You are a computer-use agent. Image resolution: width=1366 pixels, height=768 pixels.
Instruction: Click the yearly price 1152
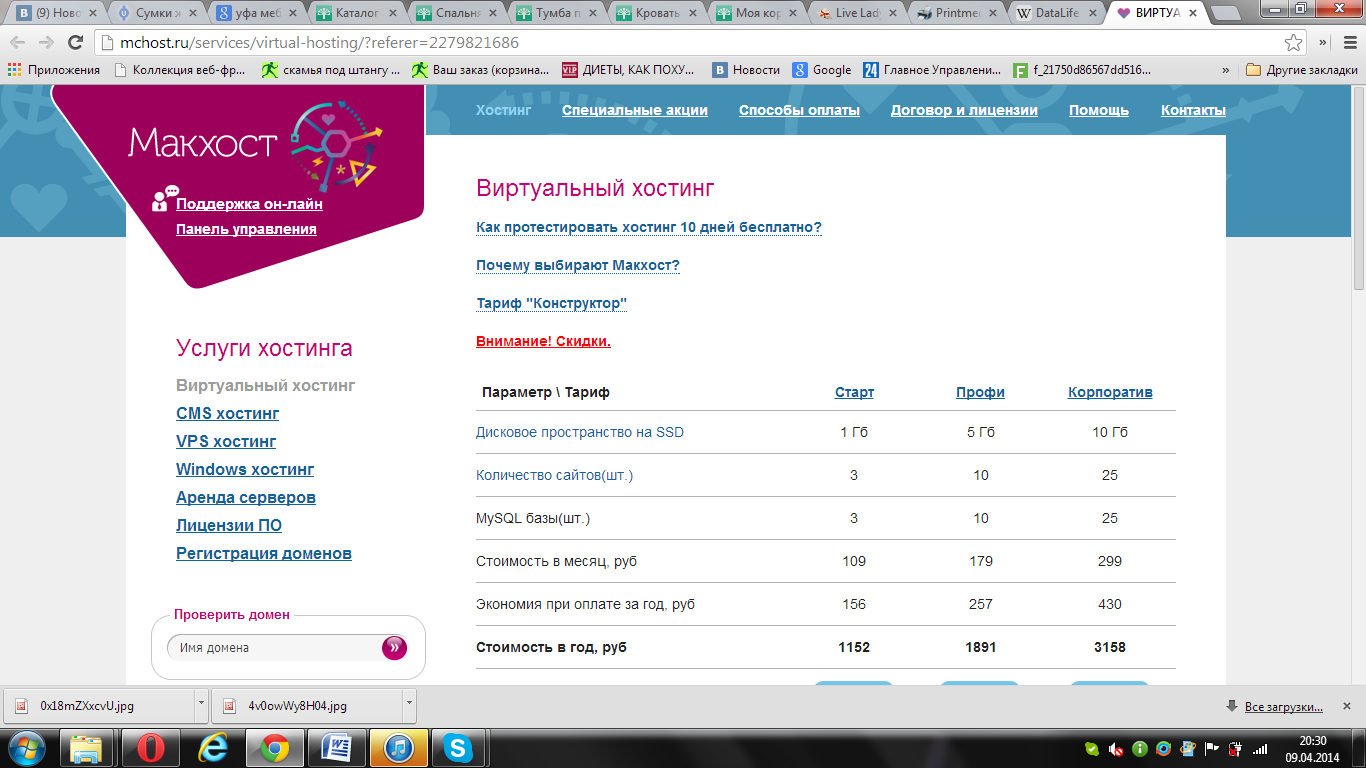854,647
